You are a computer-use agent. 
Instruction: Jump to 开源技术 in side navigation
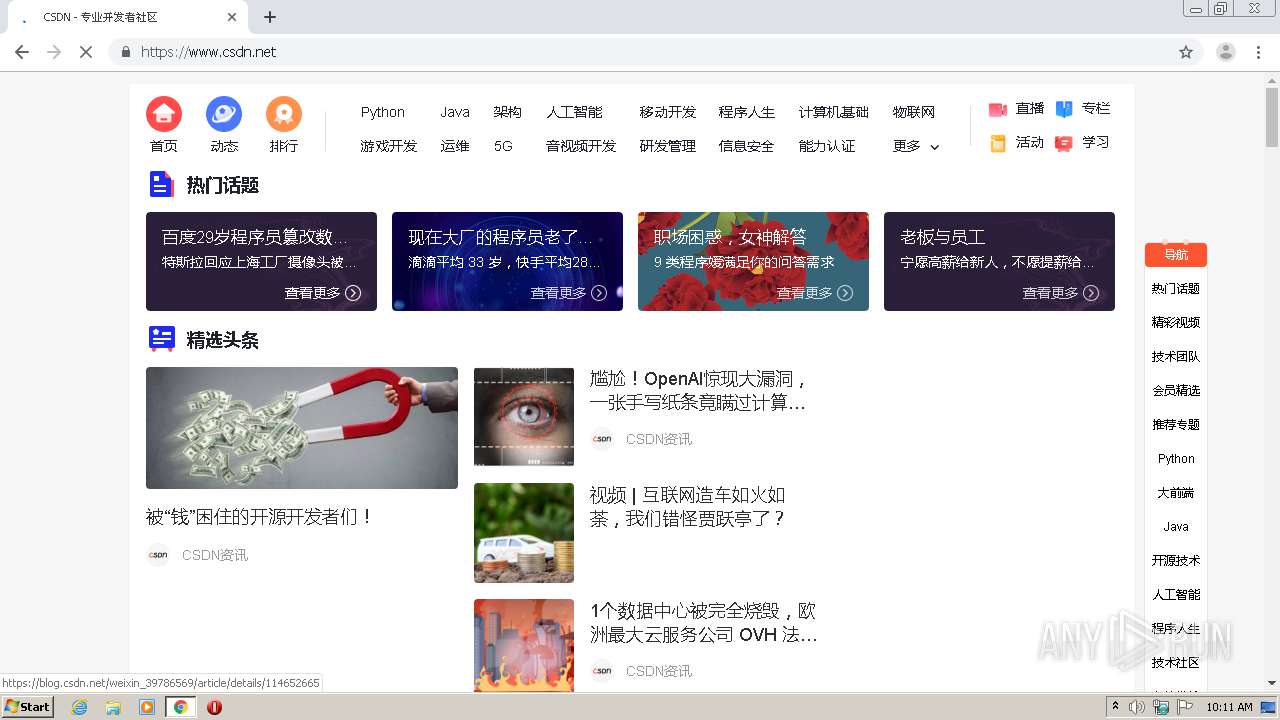pyautogui.click(x=1176, y=561)
